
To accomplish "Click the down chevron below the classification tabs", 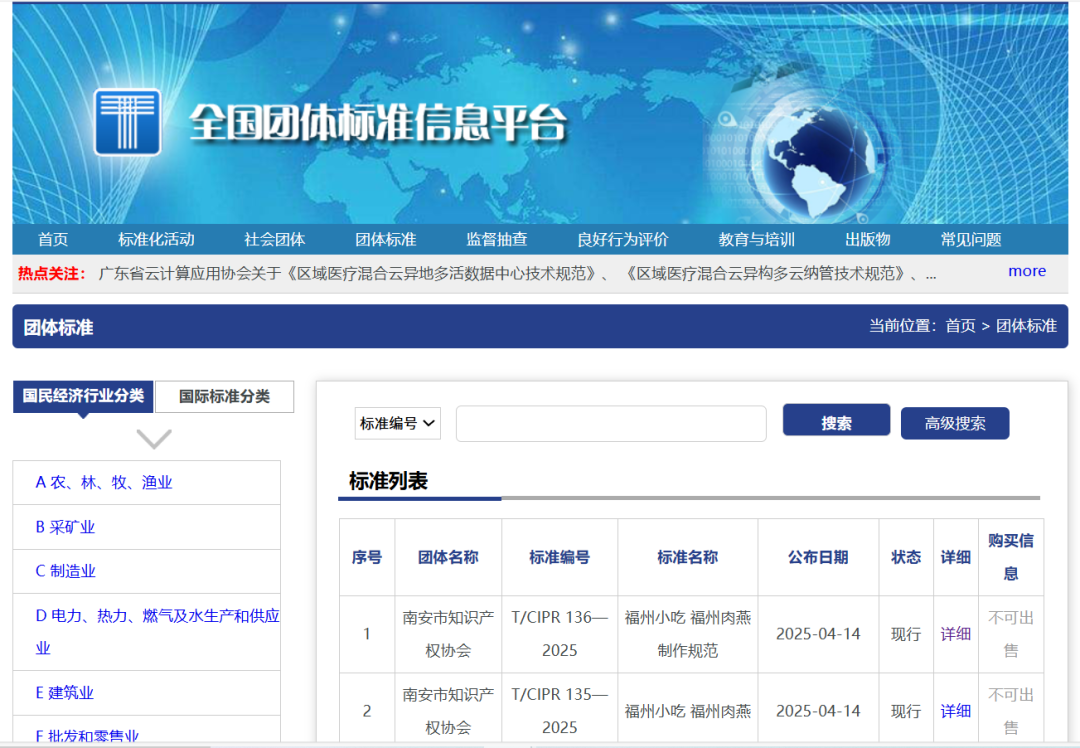I will (152, 438).
